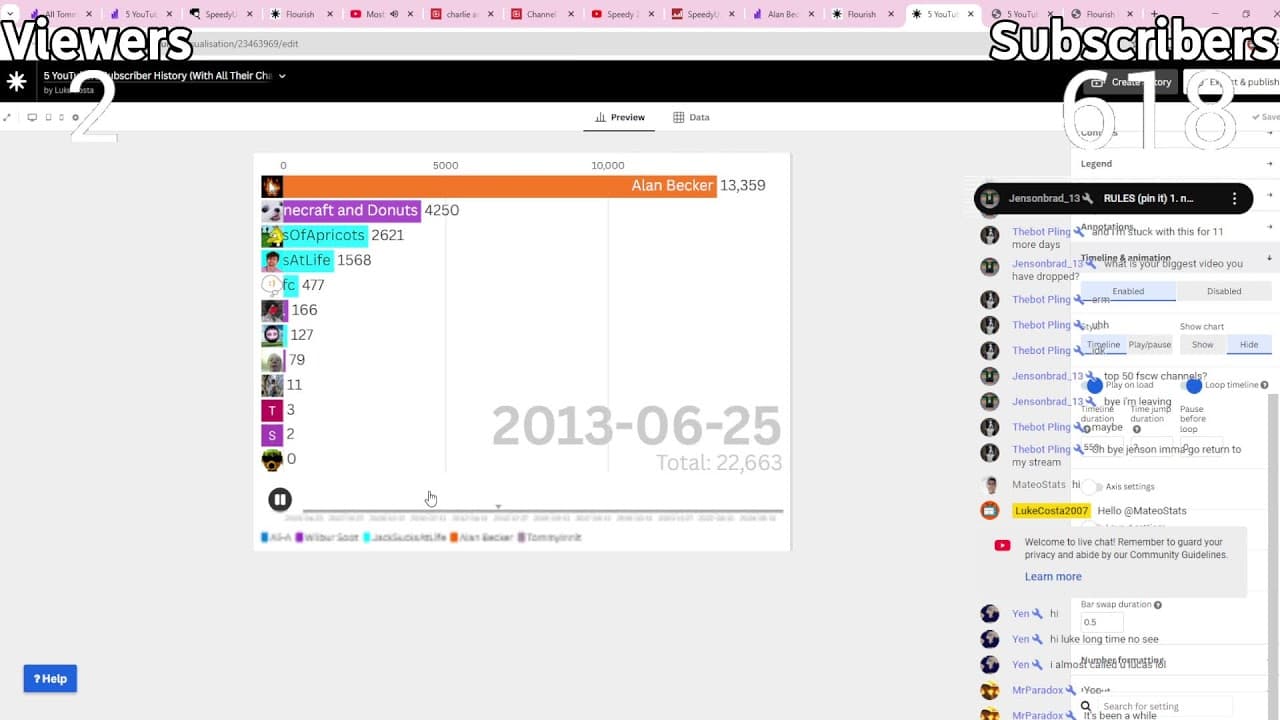Select Show under Show chart
This screenshot has width=1280, height=720.
click(1203, 345)
